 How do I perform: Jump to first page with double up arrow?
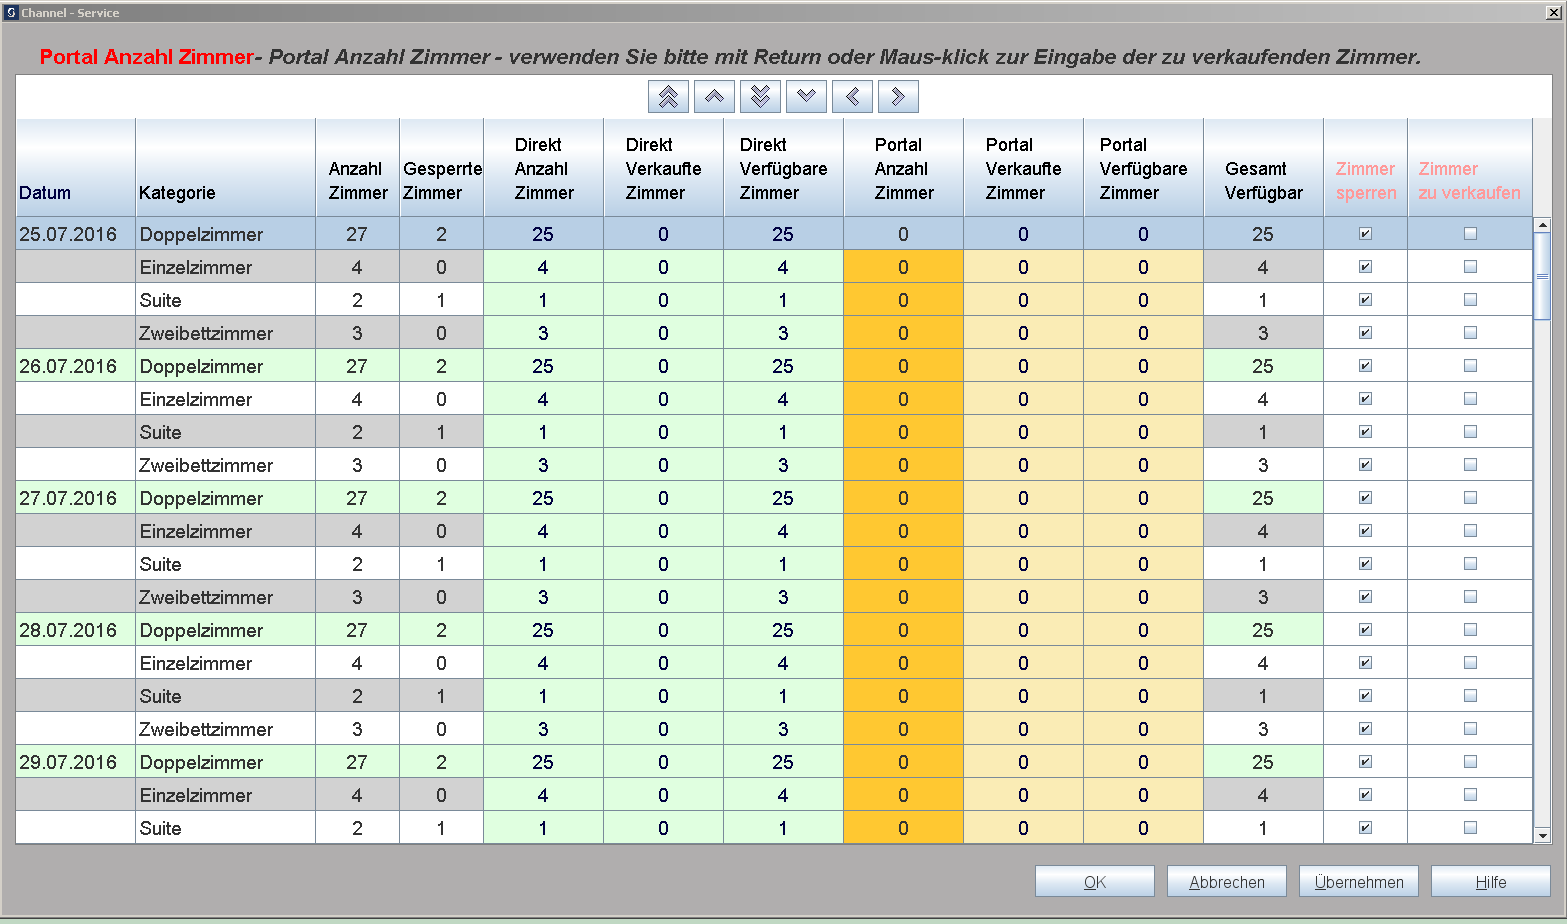[668, 97]
